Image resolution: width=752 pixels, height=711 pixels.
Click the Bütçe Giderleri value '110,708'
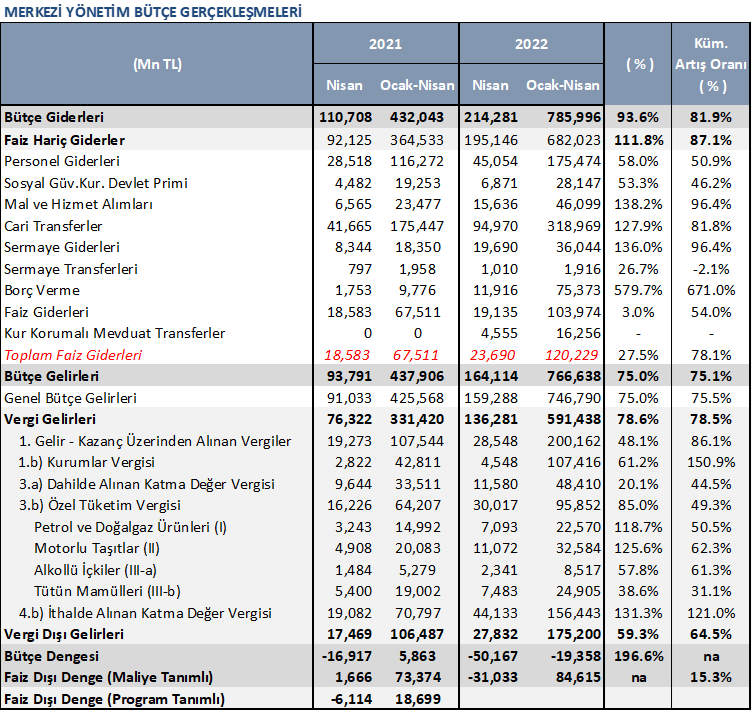pyautogui.click(x=345, y=117)
